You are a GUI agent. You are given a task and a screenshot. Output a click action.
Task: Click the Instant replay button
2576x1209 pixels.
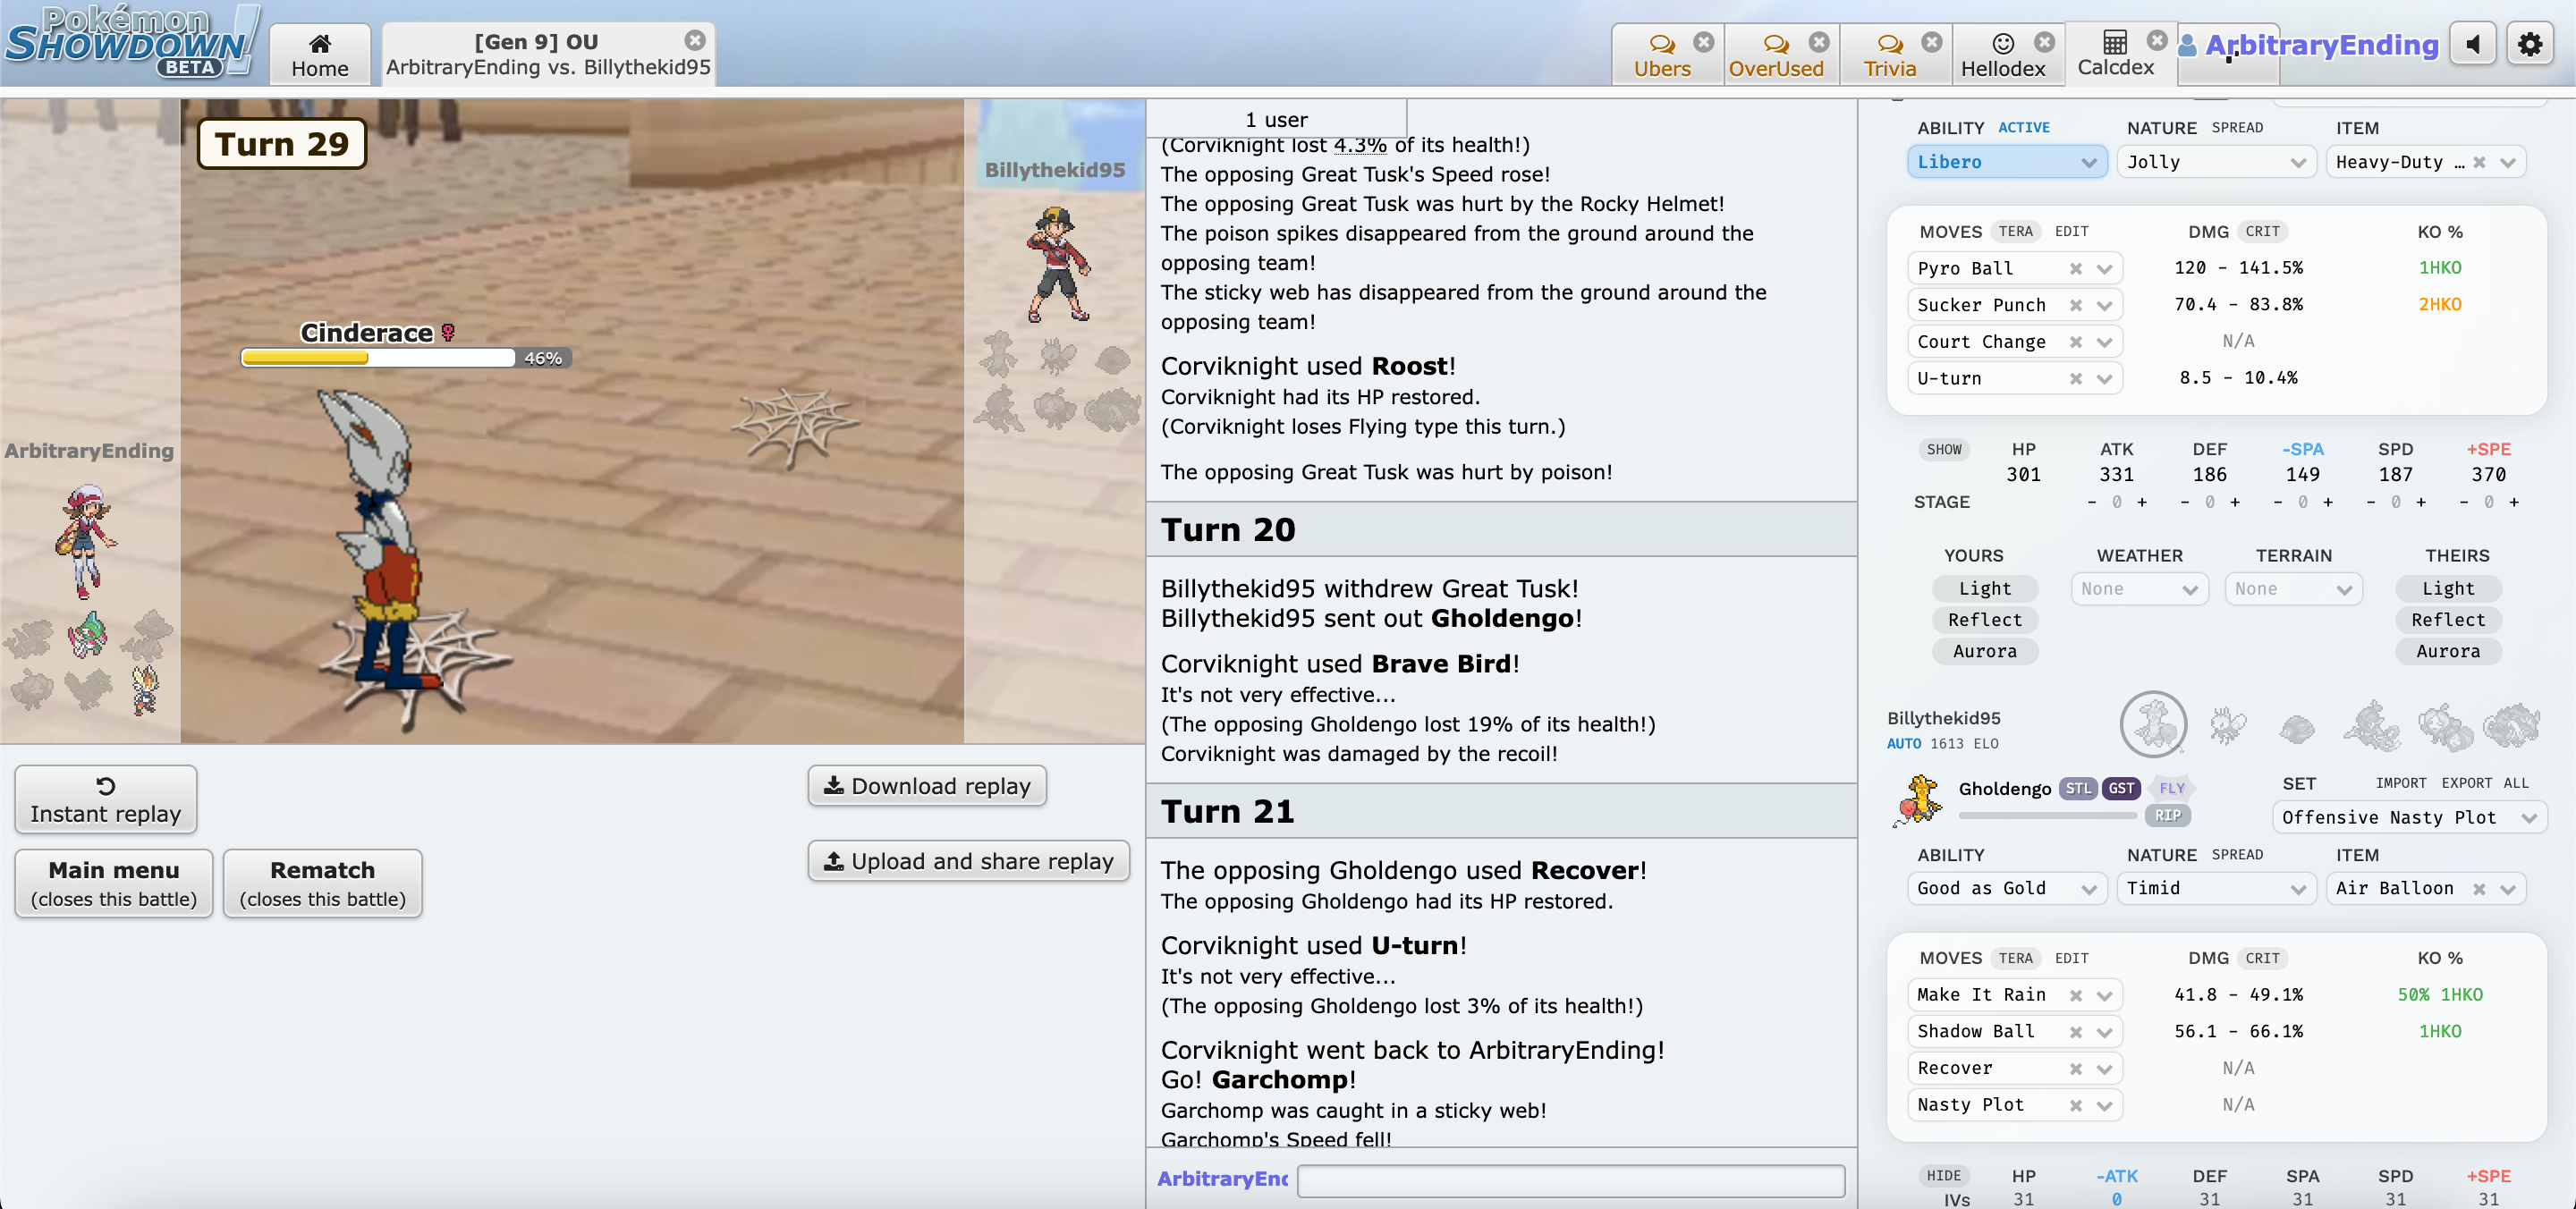tap(105, 799)
